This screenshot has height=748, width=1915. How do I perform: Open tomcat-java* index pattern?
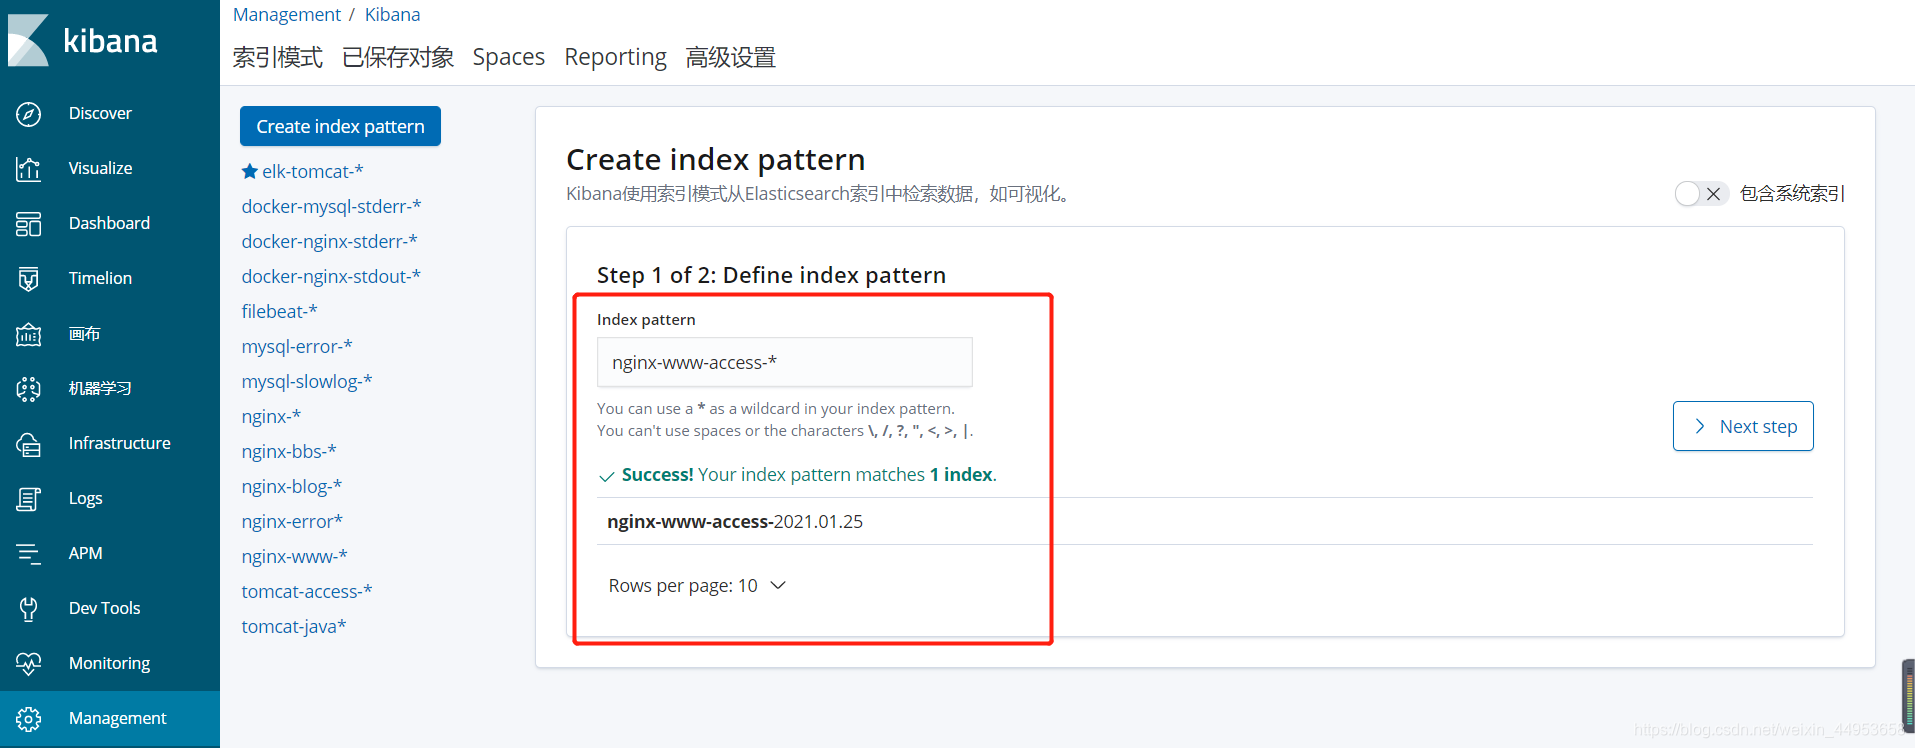(294, 626)
